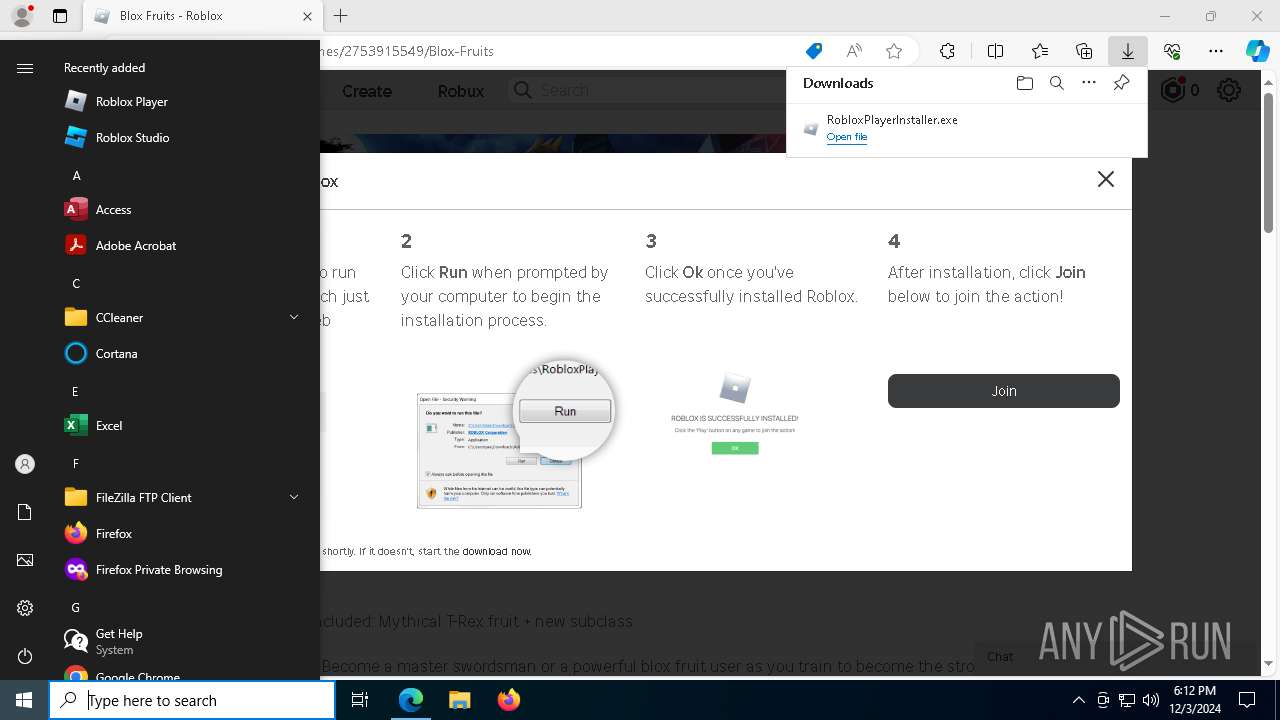Click the download now link

(496, 551)
